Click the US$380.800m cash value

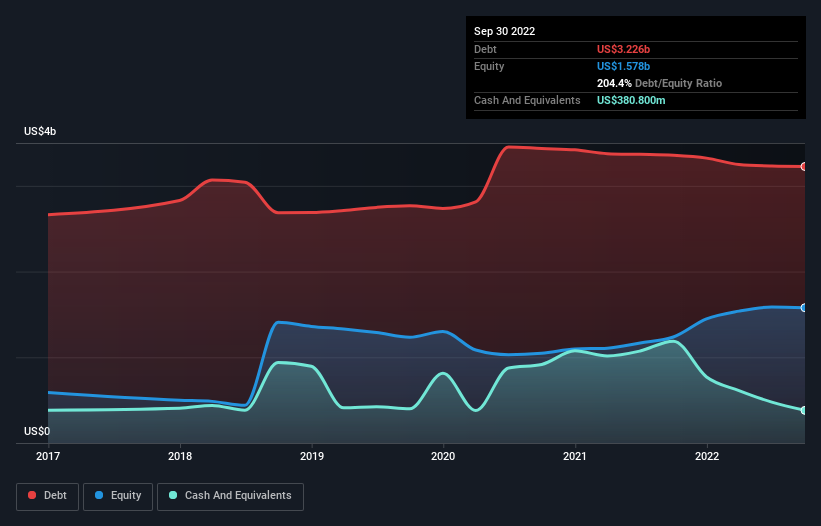tap(631, 100)
